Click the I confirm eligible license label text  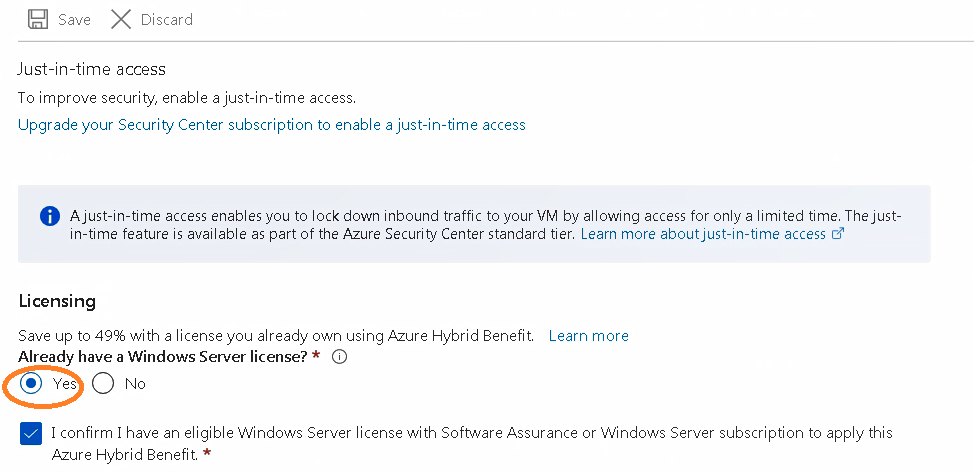click(472, 443)
